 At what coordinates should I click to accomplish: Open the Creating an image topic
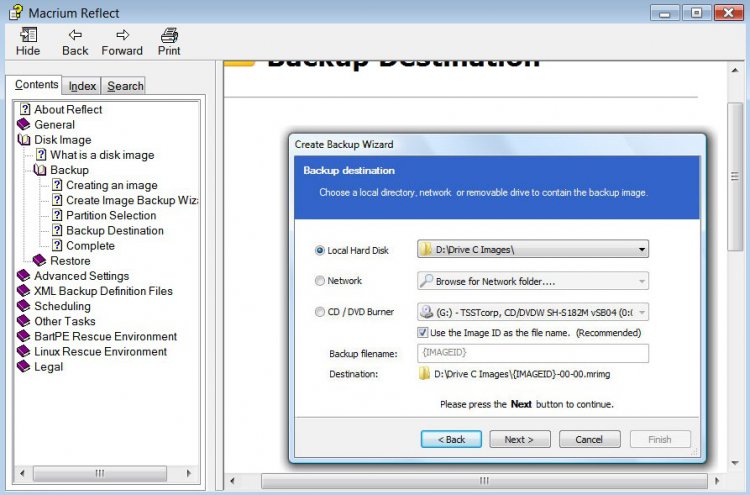click(111, 185)
